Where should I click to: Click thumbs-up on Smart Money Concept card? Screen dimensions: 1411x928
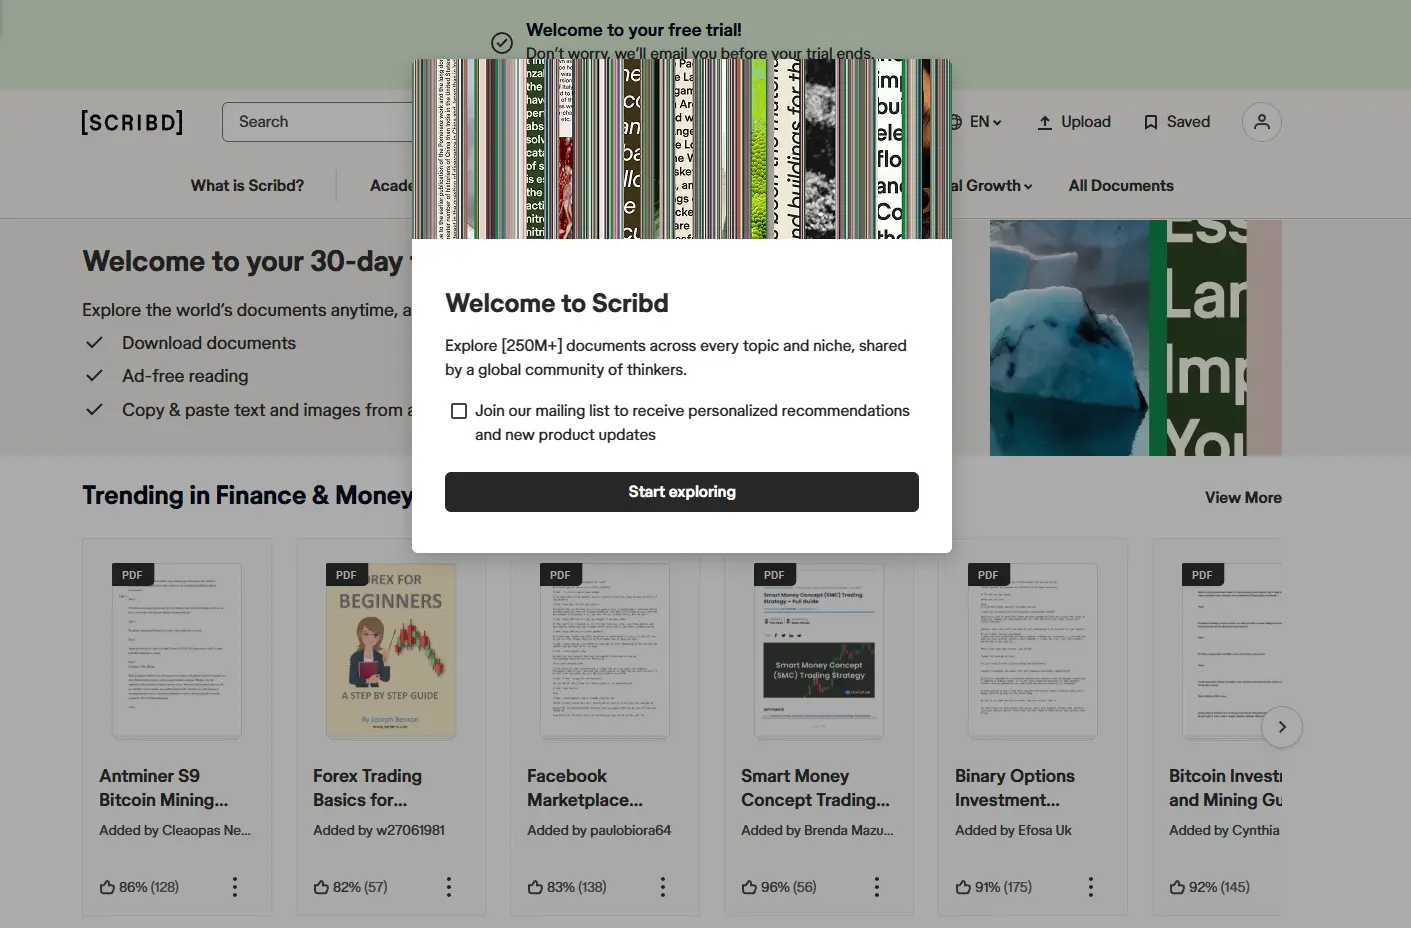pos(749,887)
